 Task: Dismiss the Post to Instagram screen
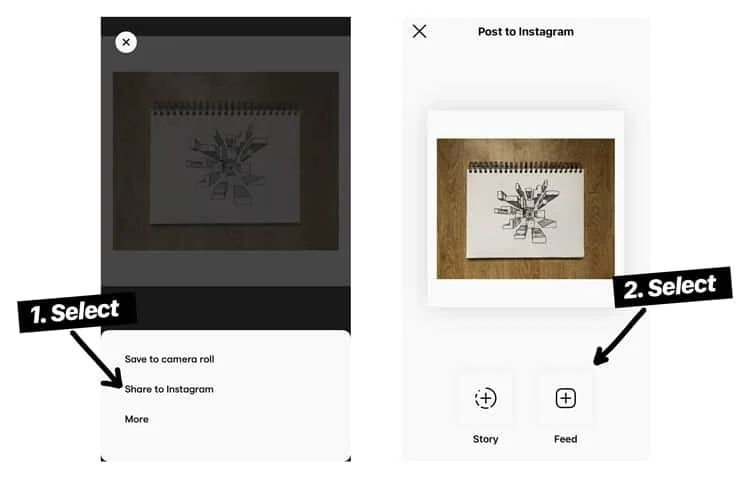pos(419,32)
